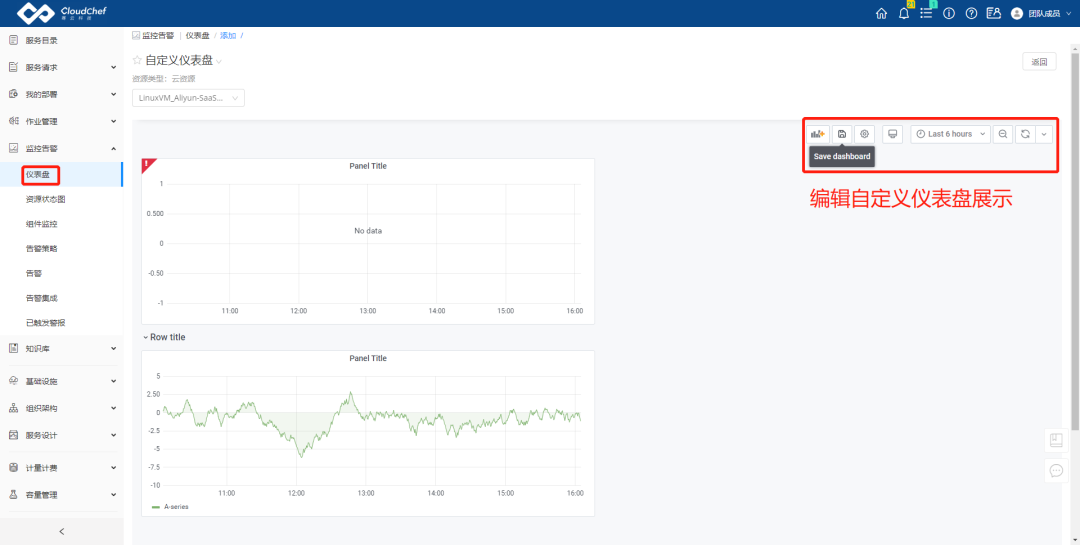The image size is (1080, 545).
Task: Open the task list icon in header
Action: coord(926,13)
